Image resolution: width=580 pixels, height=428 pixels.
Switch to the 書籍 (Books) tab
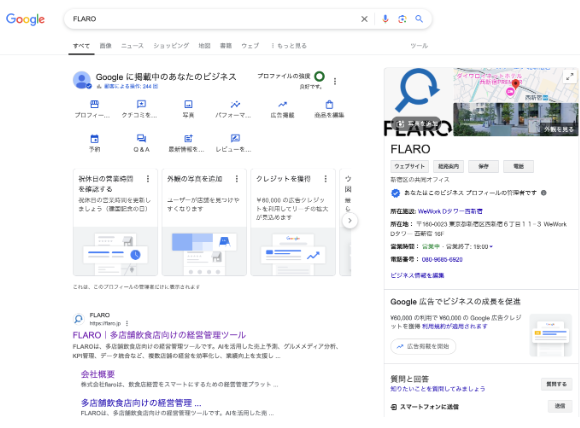click(226, 46)
